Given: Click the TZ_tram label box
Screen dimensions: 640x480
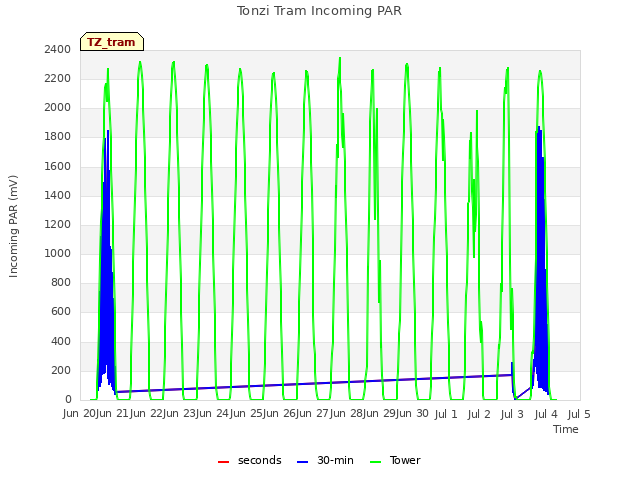Looking at the screenshot, I should (x=112, y=42).
